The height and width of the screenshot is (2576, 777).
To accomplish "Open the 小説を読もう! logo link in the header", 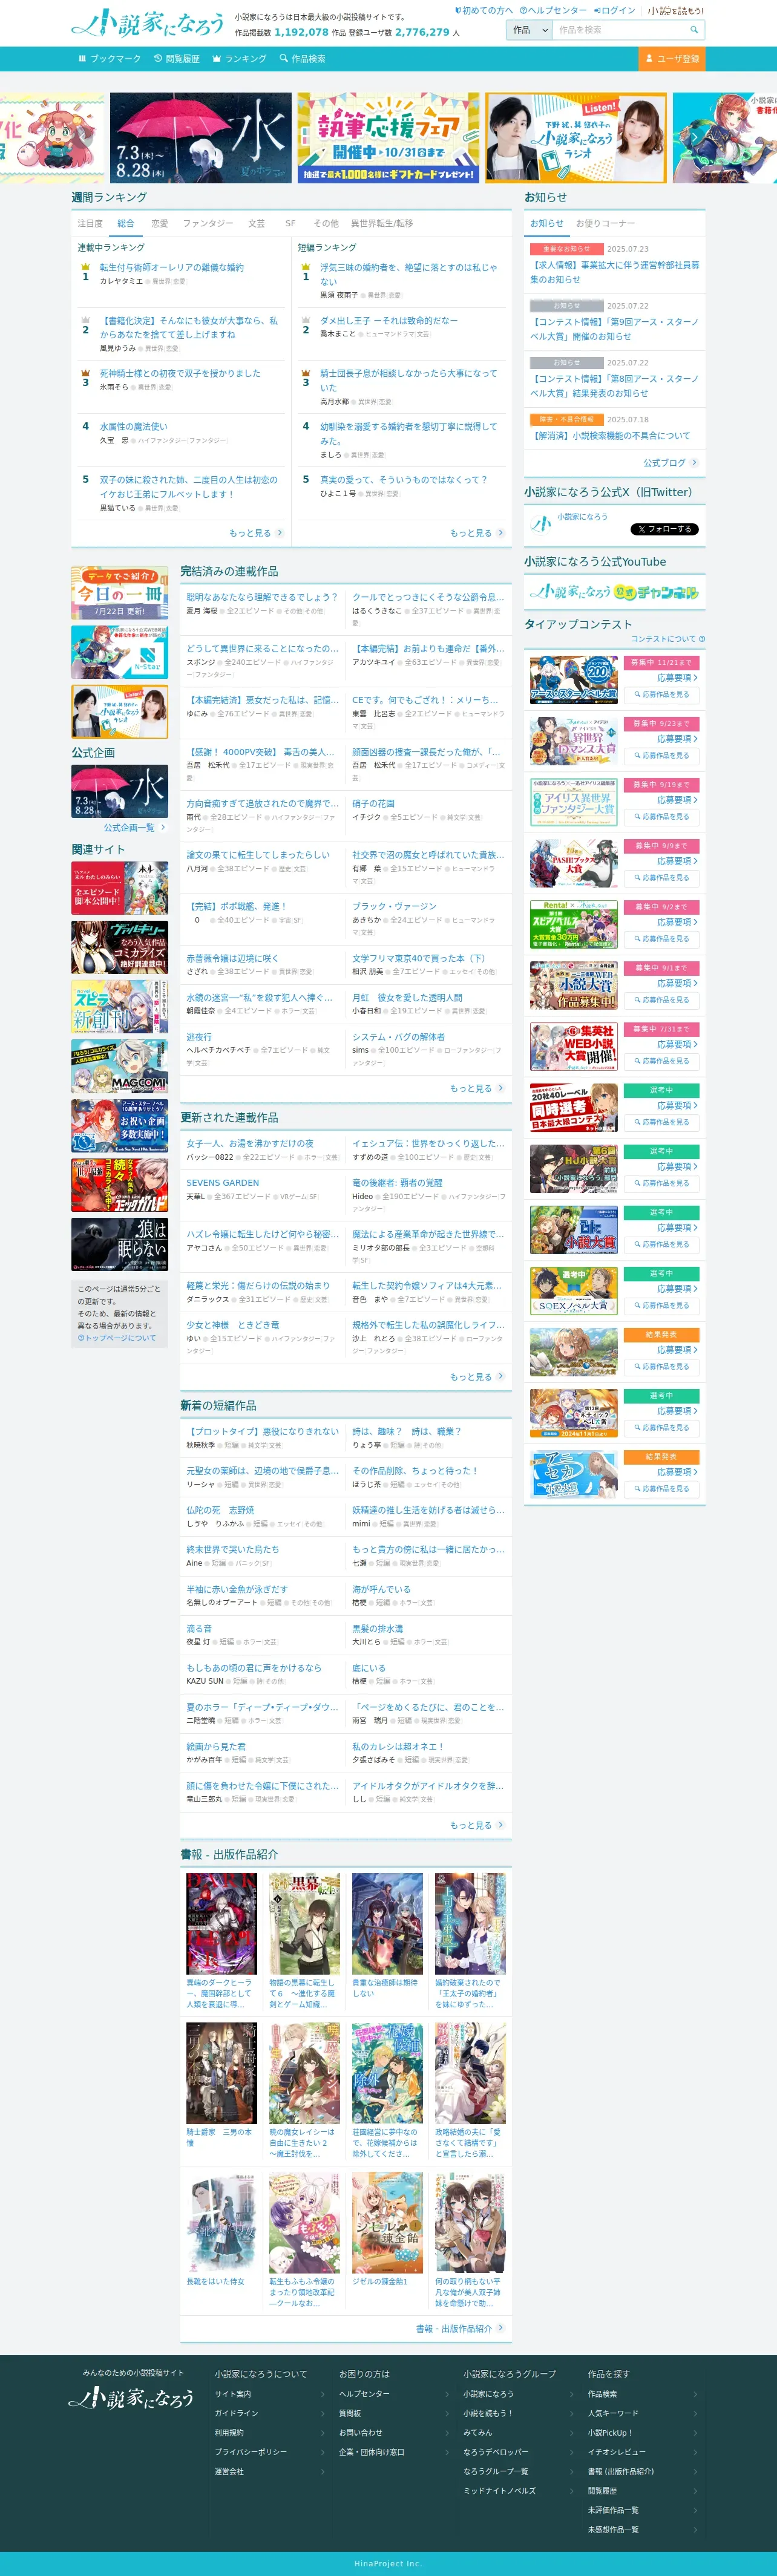I will 675,11.
